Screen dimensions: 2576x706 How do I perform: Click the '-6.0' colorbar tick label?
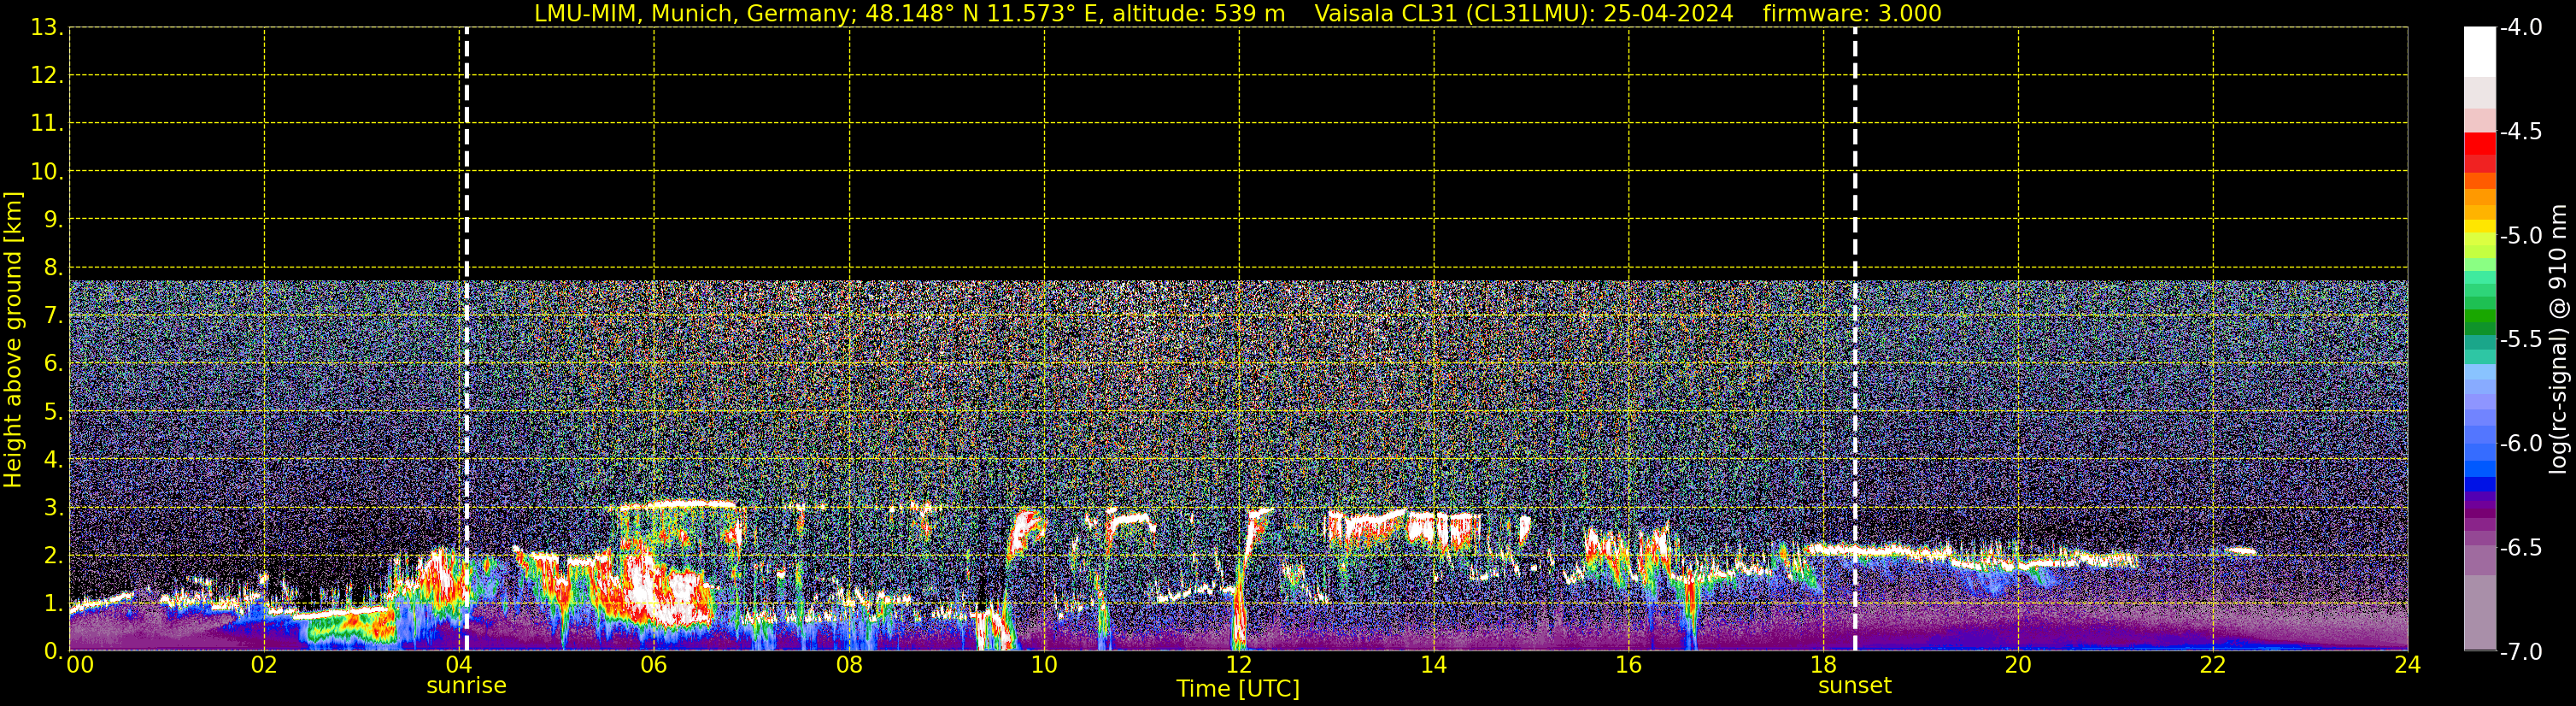(x=2520, y=444)
